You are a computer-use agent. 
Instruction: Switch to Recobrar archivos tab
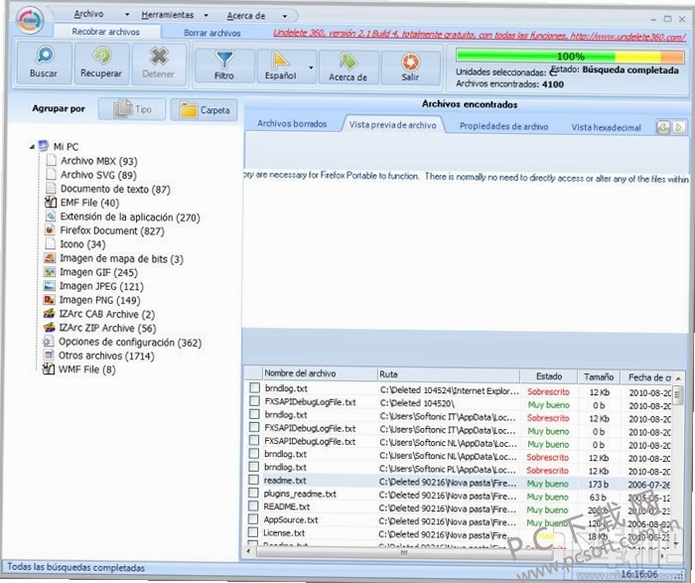(x=106, y=32)
